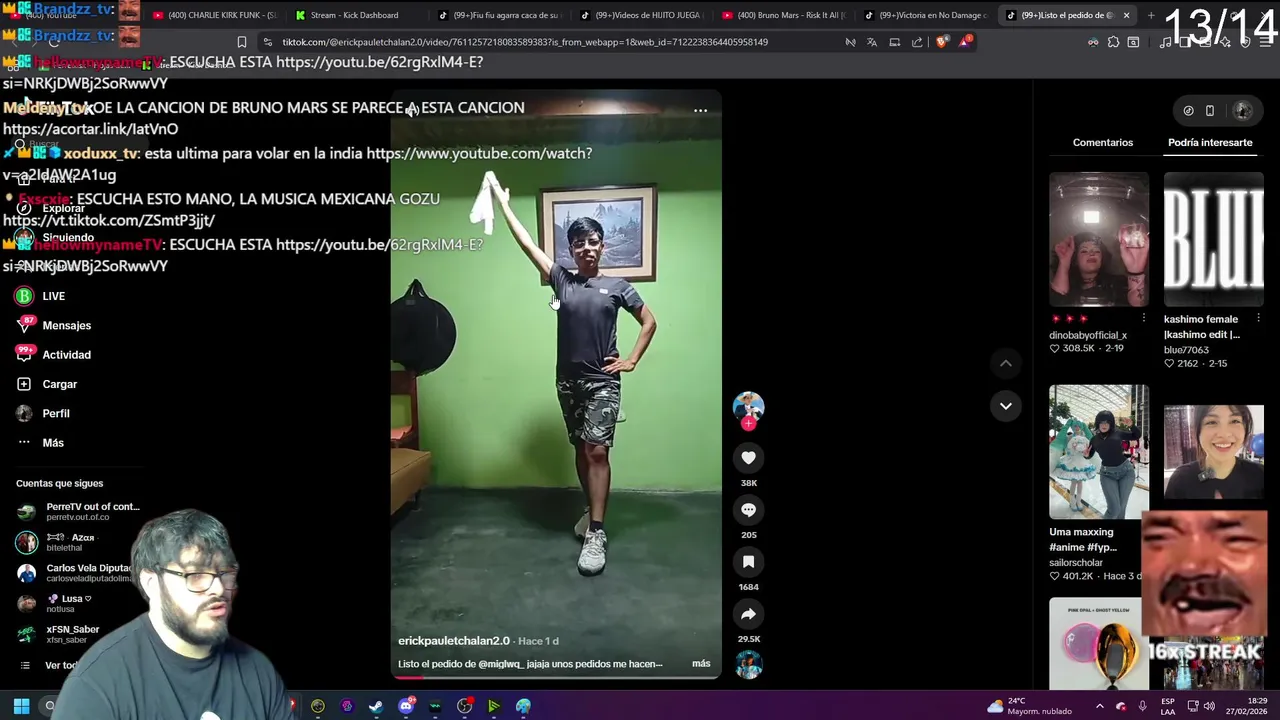The width and height of the screenshot is (1280, 720).
Task: Share the page from the address bar icon
Action: tap(917, 42)
